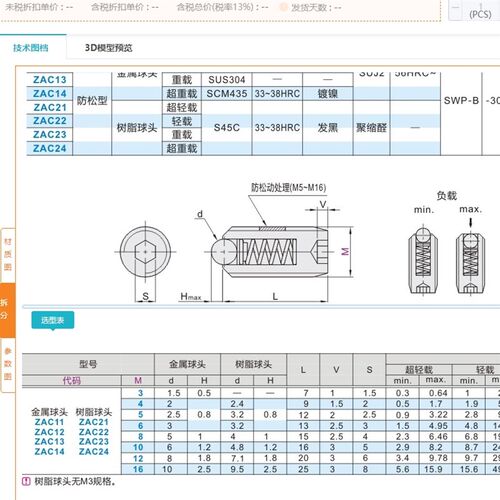Click ZAC24 in the 树脂球头 code list

tap(94, 451)
